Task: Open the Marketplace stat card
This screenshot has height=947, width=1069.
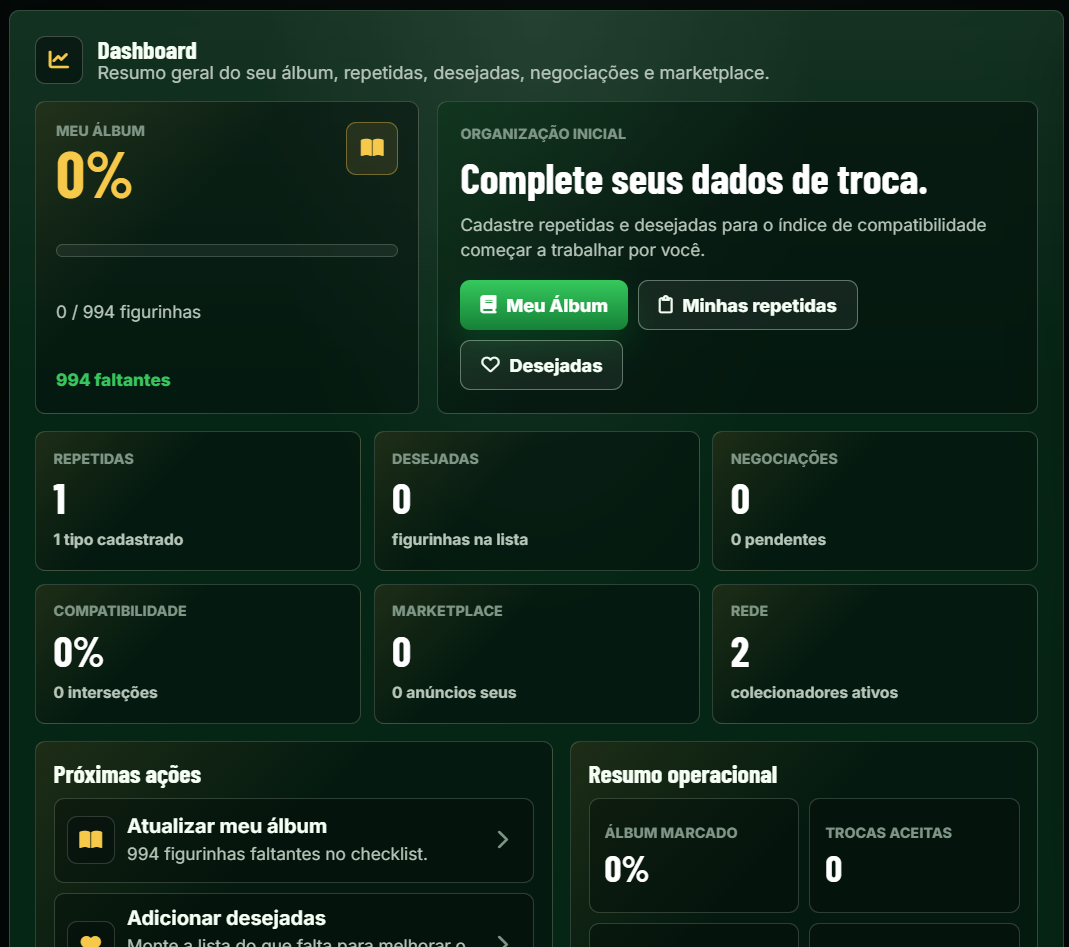Action: coord(537,653)
